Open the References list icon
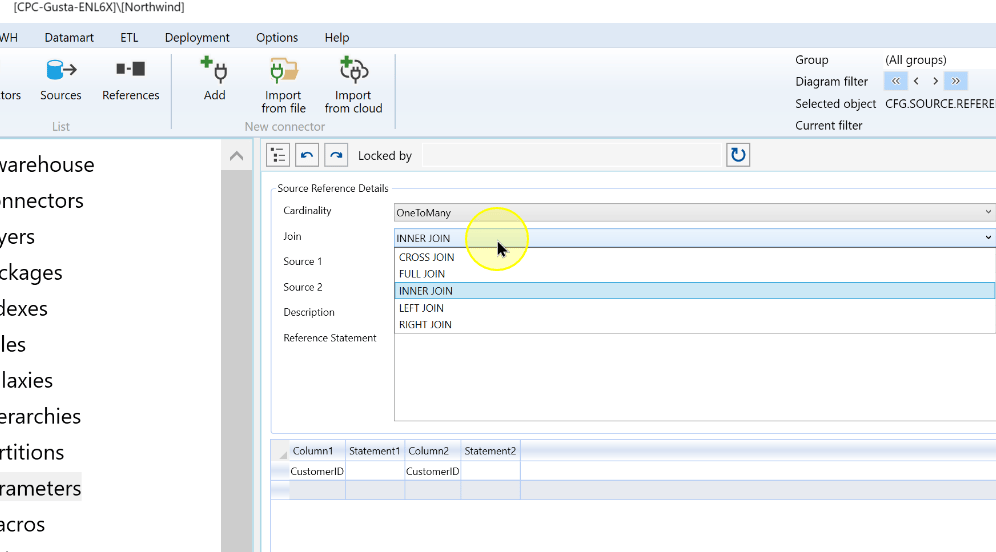This screenshot has height=552, width=996. [130, 79]
